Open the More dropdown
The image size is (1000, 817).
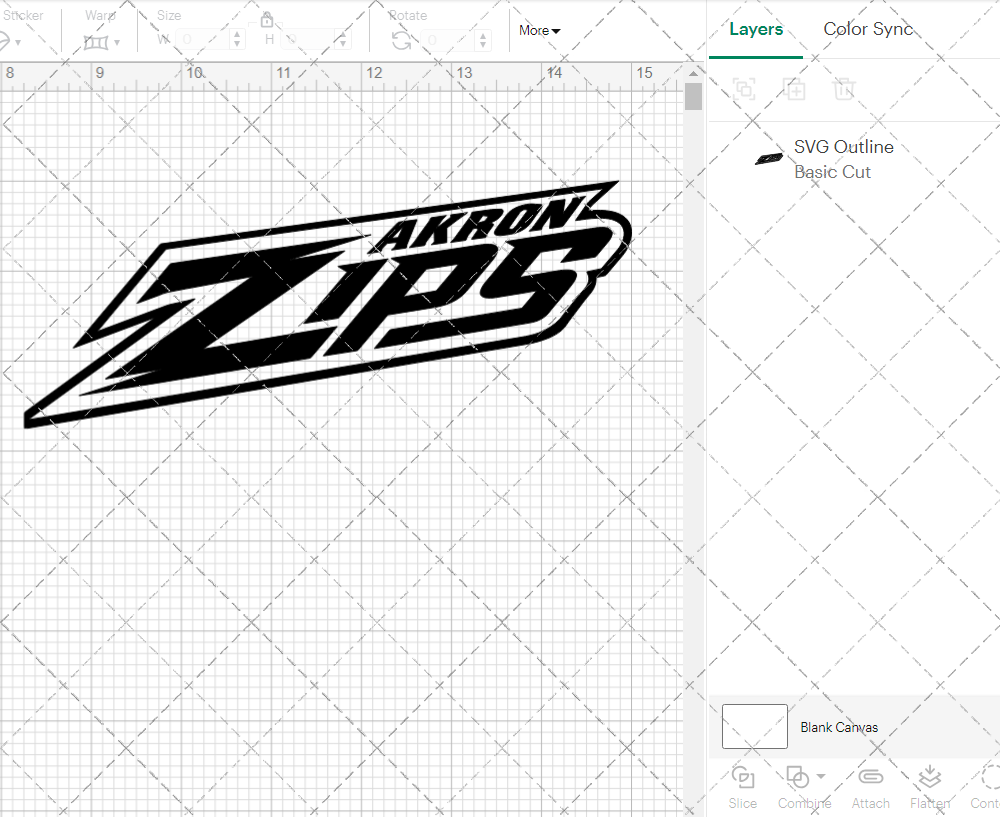[538, 31]
